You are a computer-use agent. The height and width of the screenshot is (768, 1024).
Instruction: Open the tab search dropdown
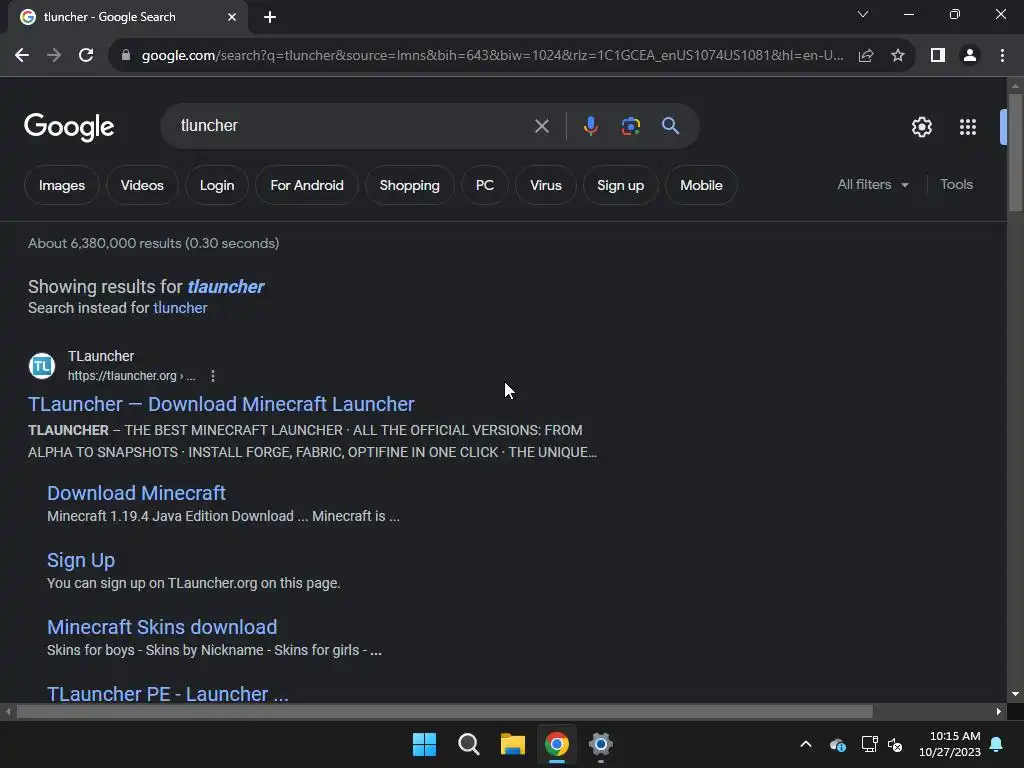click(863, 14)
